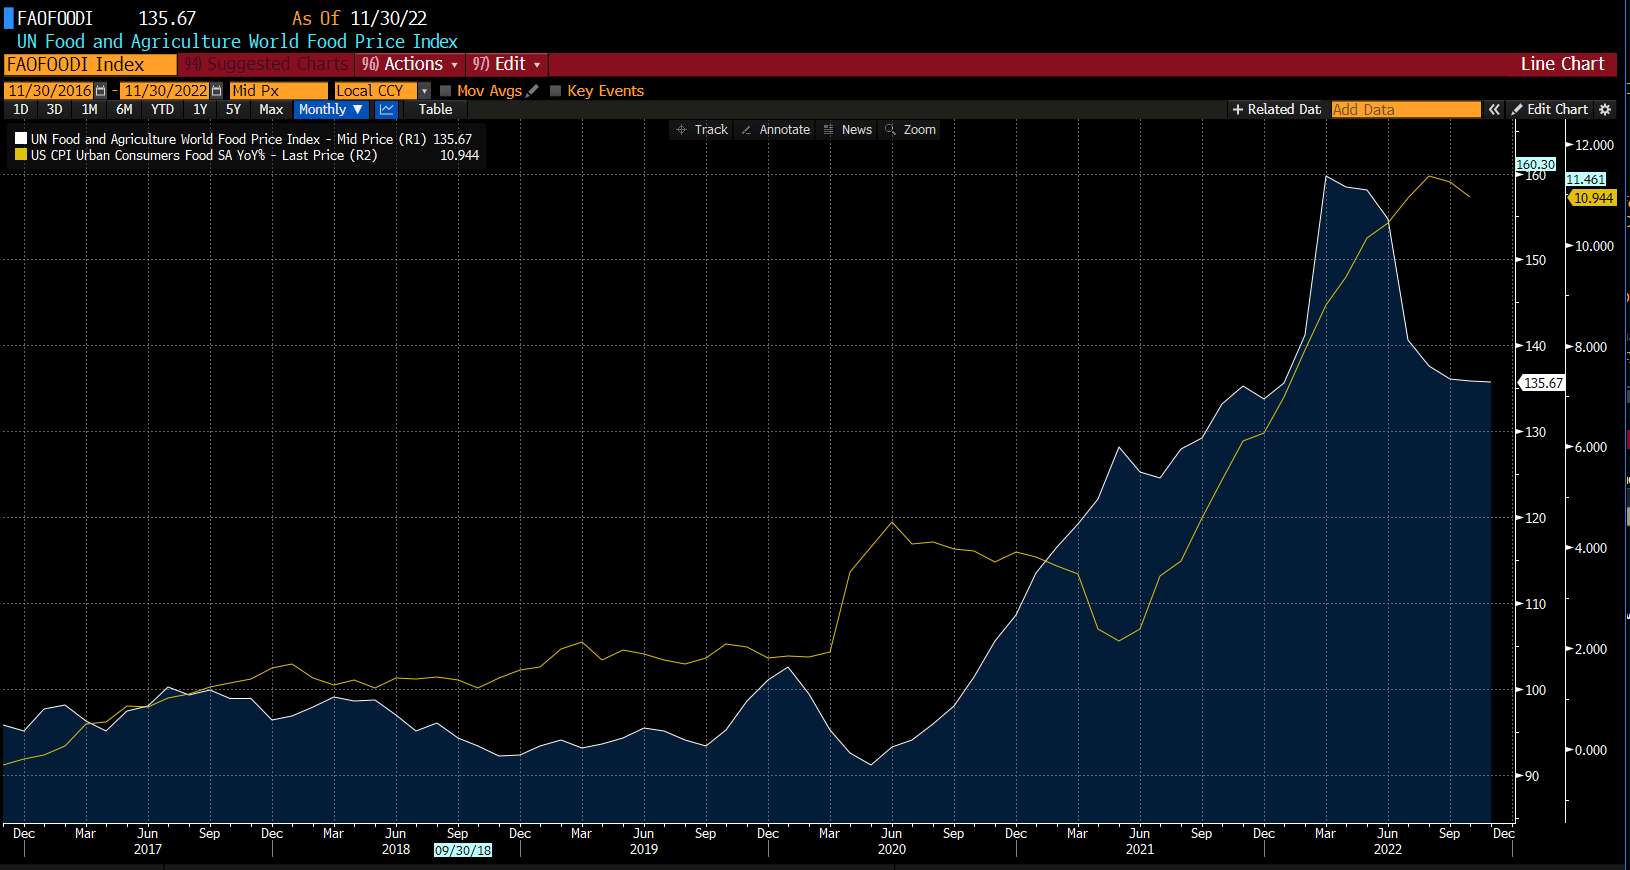Click the Add Data input field
Screen dimensions: 1630x870
click(1405, 110)
